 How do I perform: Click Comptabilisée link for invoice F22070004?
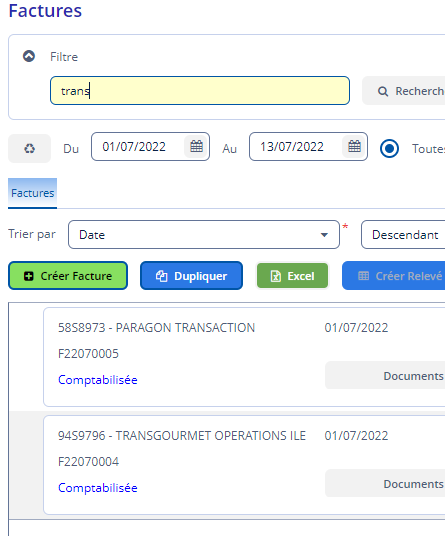click(x=98, y=488)
